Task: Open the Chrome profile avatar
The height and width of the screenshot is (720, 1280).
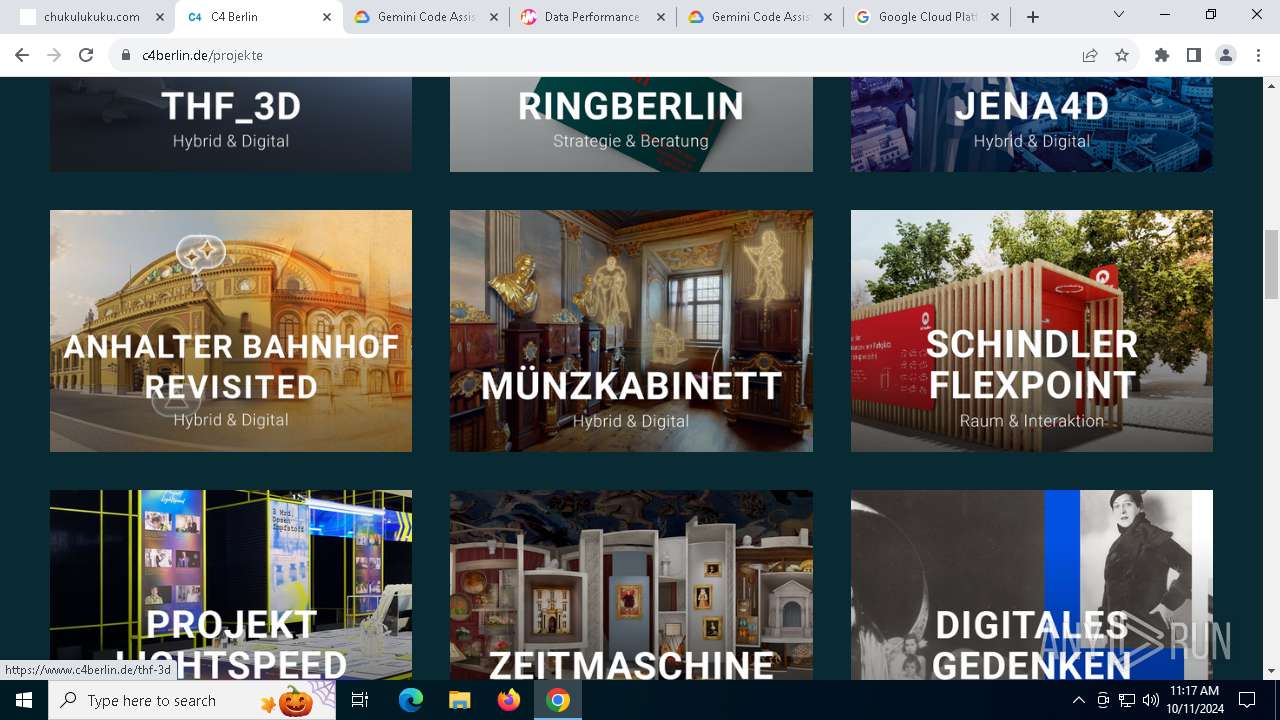Action: click(x=1226, y=56)
